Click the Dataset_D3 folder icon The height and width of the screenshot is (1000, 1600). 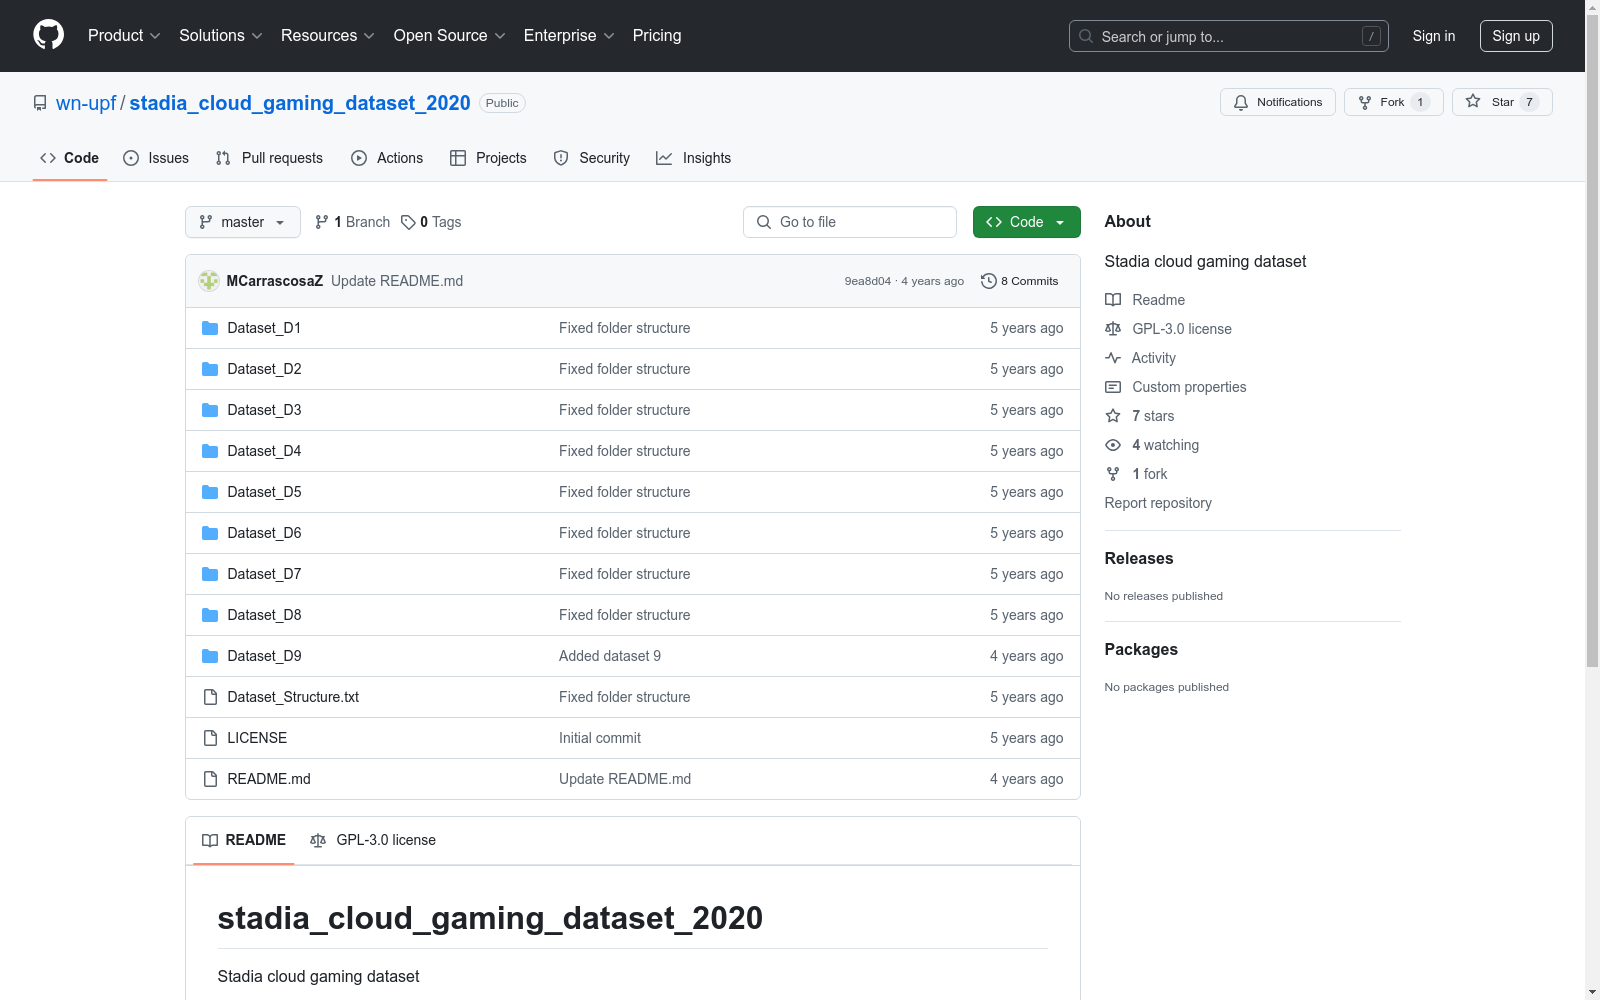tap(210, 410)
